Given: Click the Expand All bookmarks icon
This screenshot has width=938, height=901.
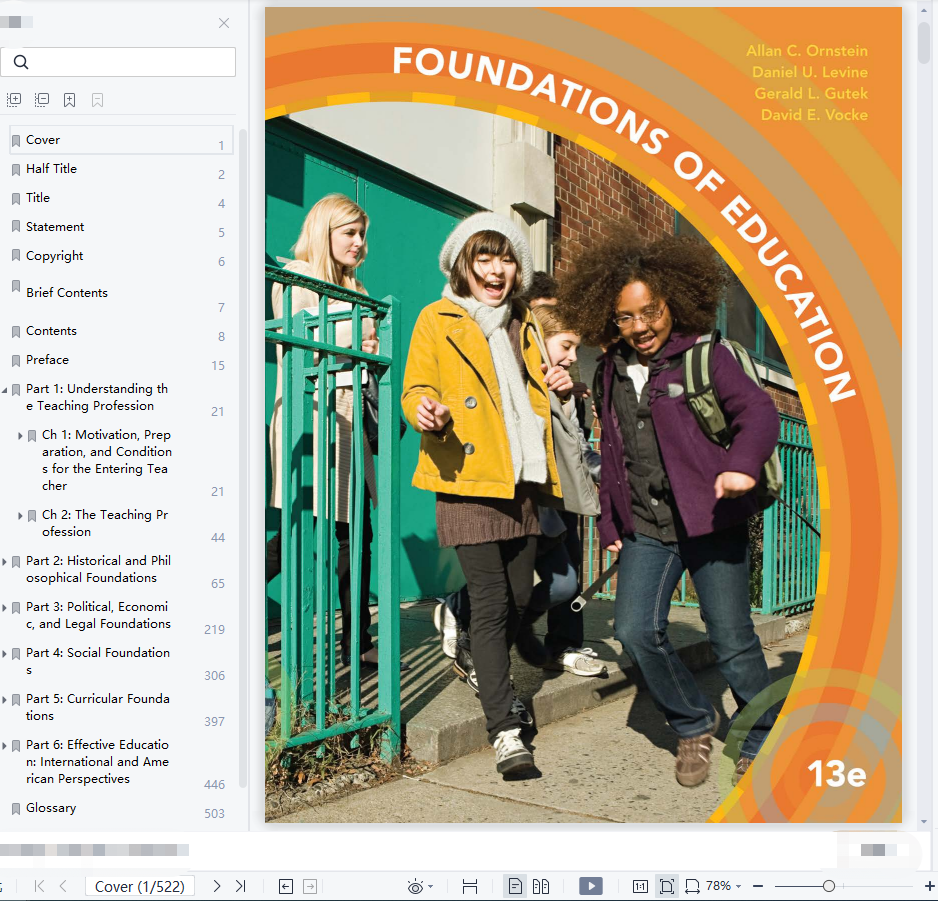Looking at the screenshot, I should pos(14,100).
